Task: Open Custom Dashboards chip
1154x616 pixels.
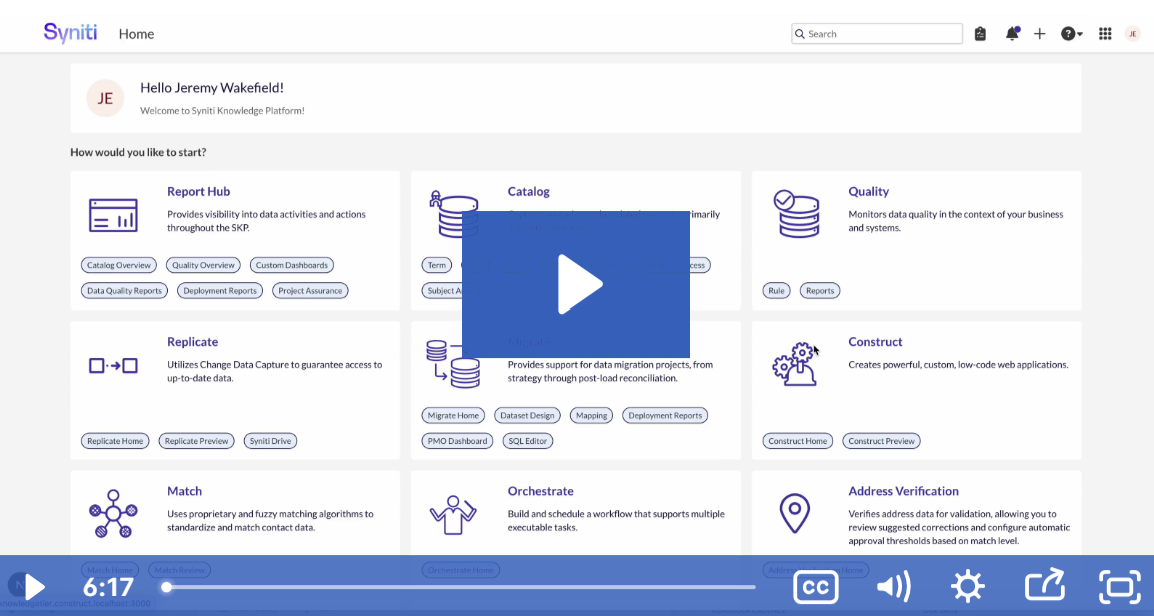Action: pyautogui.click(x=291, y=265)
